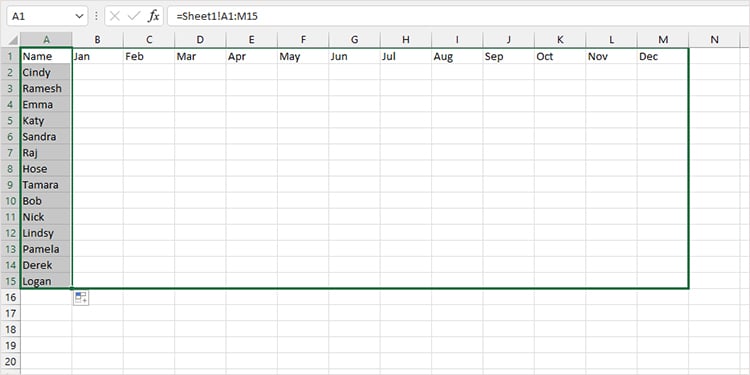Click the cell containing Nick
This screenshot has height=375, width=750.
[x=46, y=217]
